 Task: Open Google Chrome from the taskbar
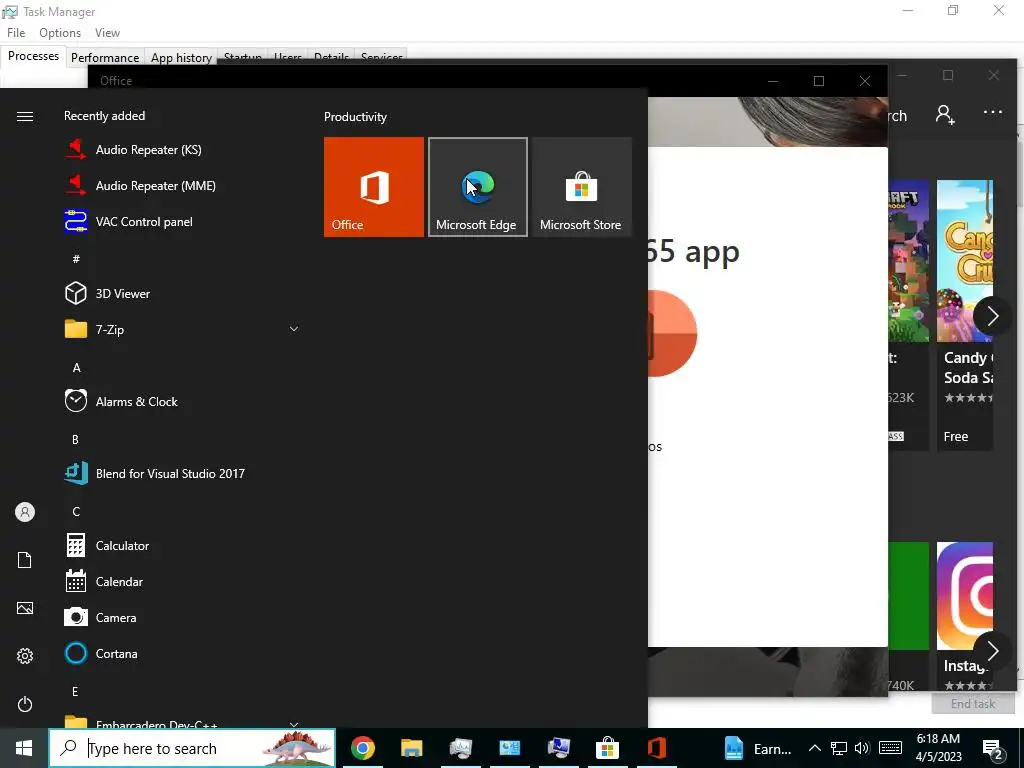(x=362, y=748)
